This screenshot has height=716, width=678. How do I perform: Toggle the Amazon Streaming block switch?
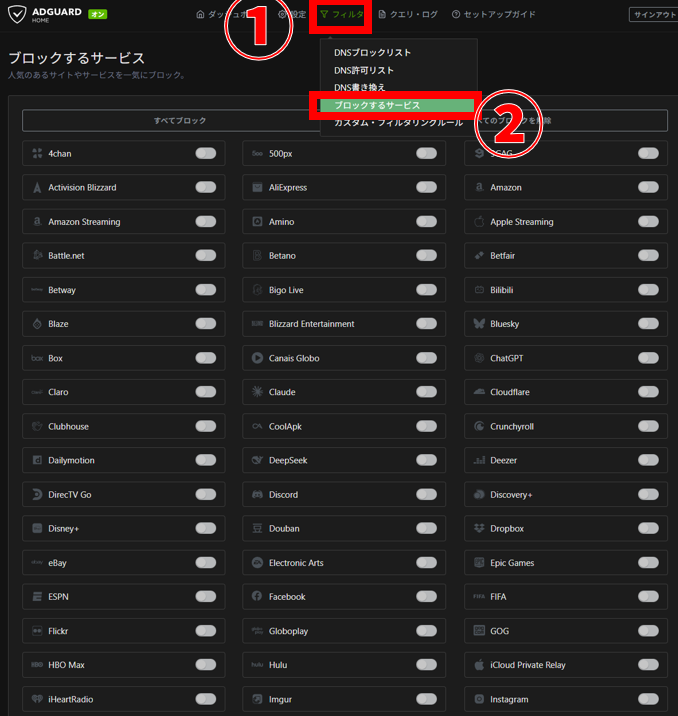pos(205,221)
